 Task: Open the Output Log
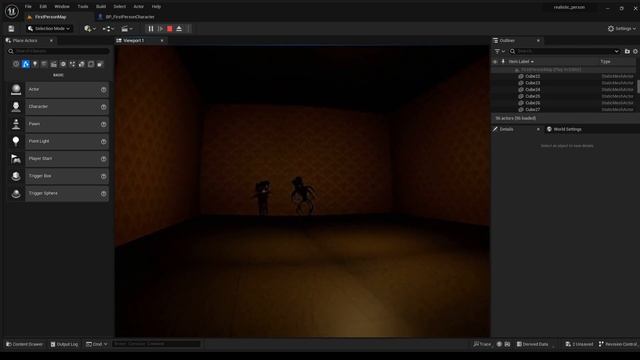[x=64, y=344]
